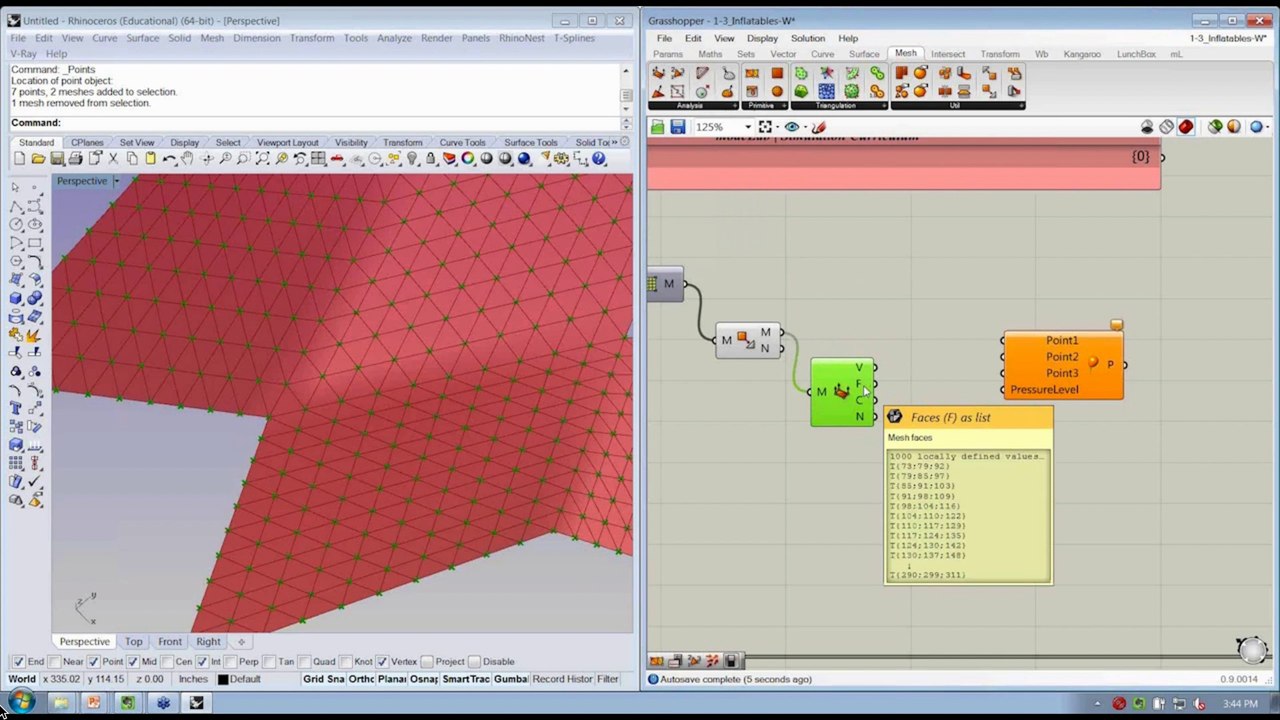Viewport: 1280px width, 720px height.
Task: Expand the Primitive panel in Grasshopper ribbon
Action: pyautogui.click(x=786, y=105)
